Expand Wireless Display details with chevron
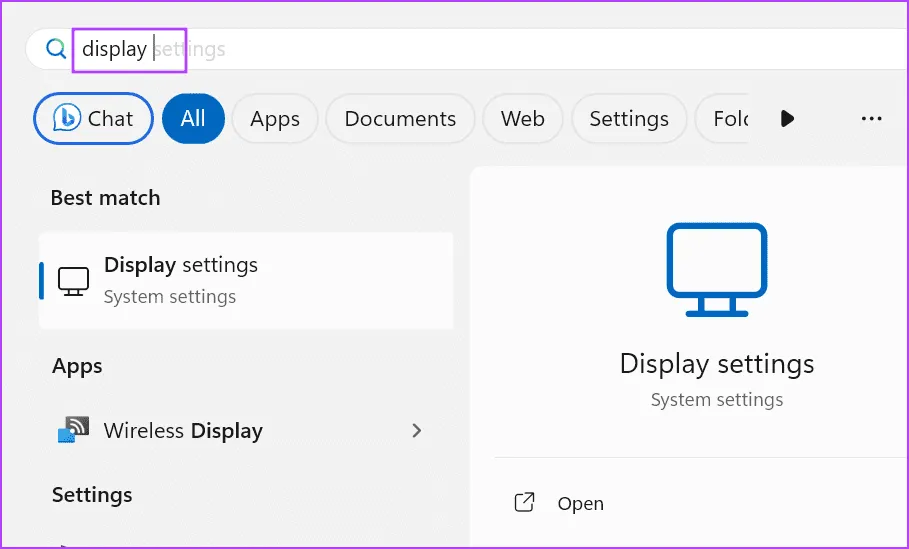909x549 pixels. (417, 431)
